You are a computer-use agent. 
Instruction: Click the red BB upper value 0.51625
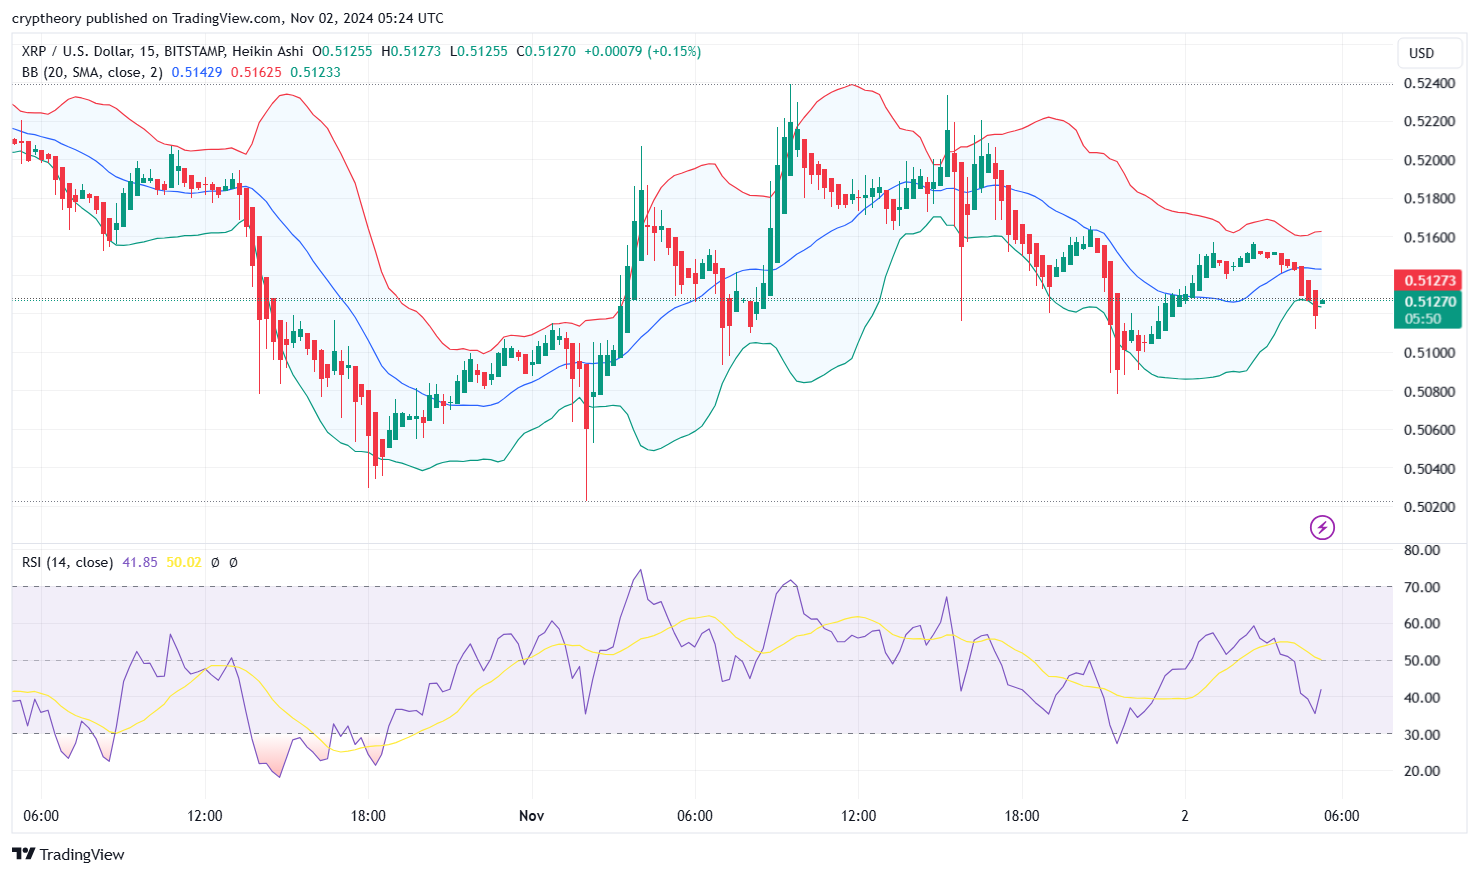pyautogui.click(x=256, y=72)
